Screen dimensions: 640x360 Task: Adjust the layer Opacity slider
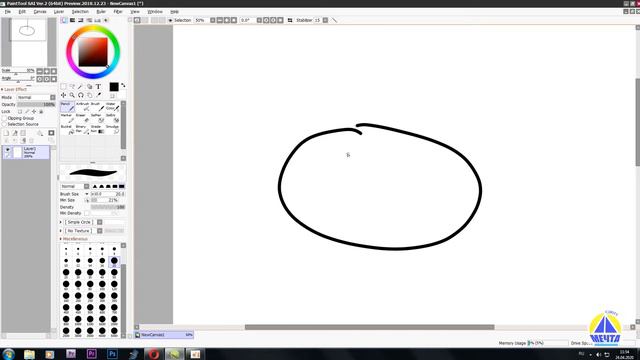coord(36,104)
